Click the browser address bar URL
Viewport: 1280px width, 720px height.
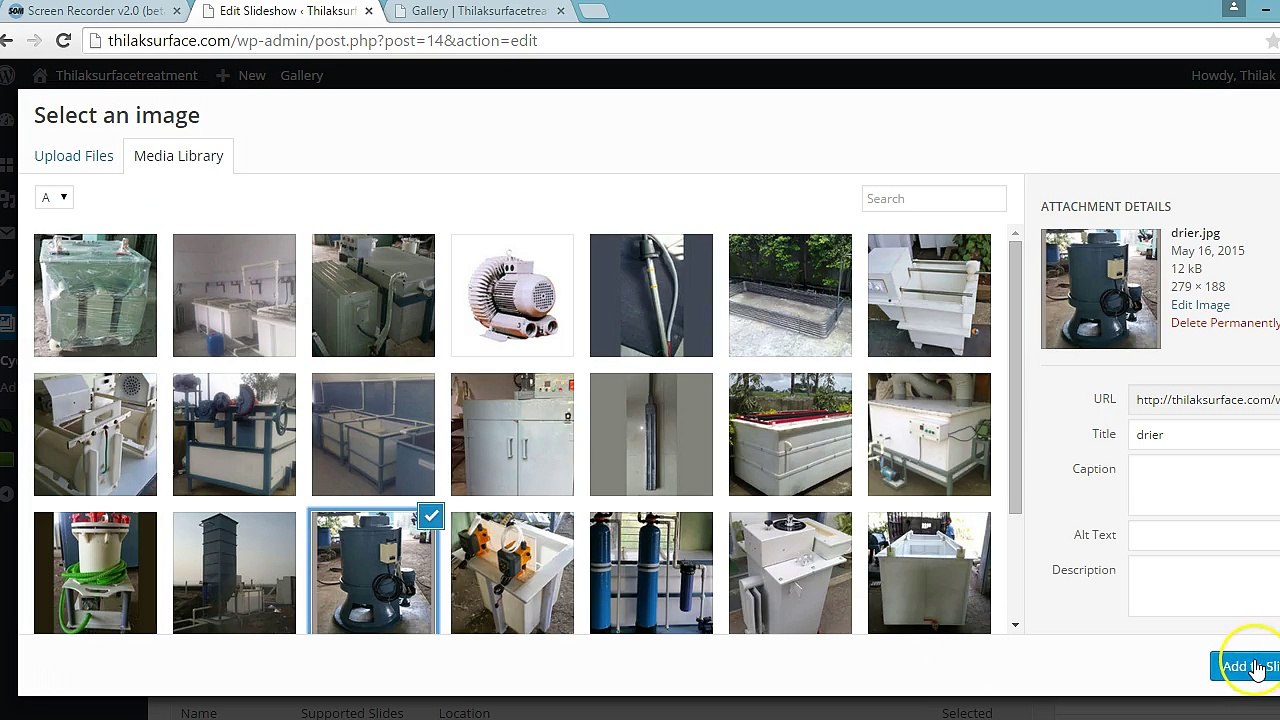click(x=323, y=40)
